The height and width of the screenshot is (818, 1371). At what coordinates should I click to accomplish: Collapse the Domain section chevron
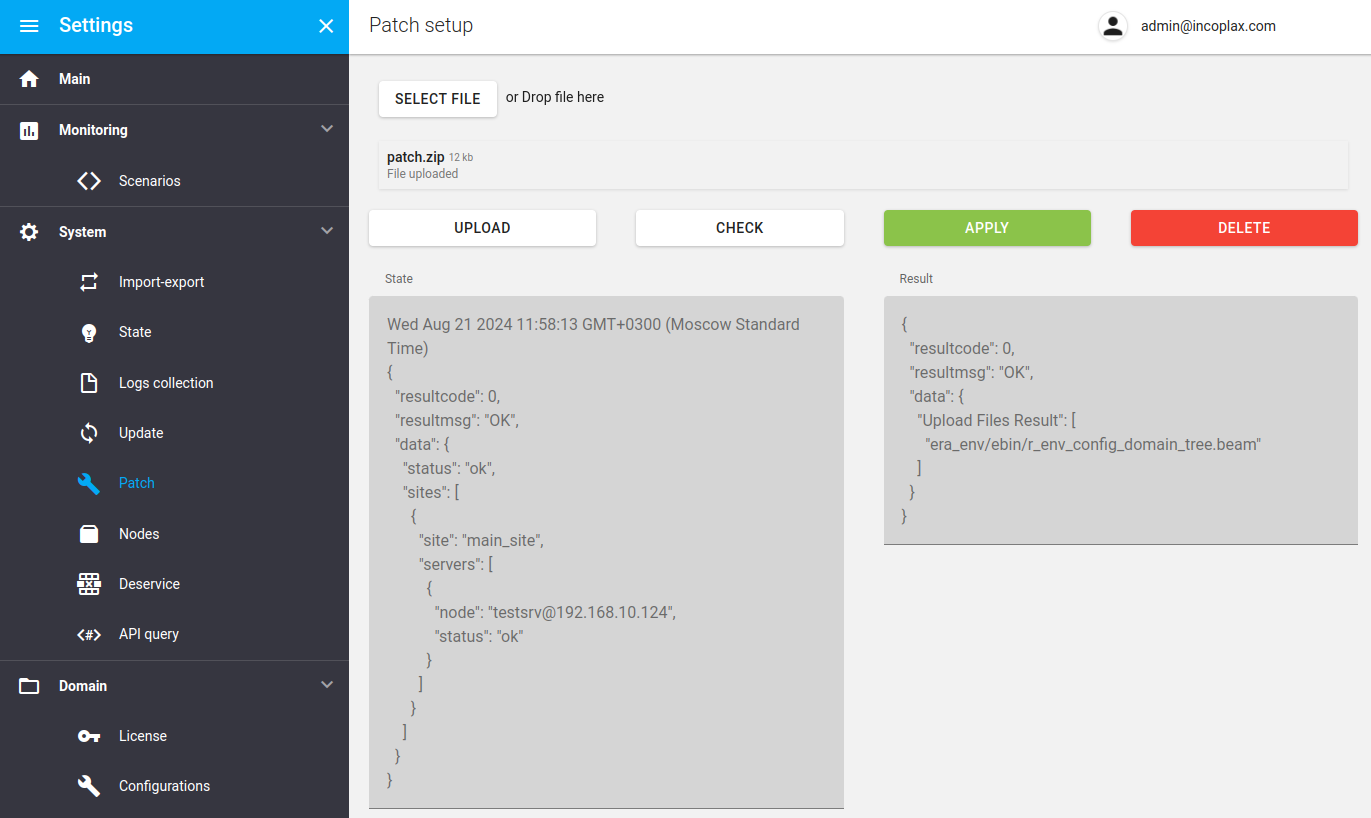pyautogui.click(x=326, y=685)
